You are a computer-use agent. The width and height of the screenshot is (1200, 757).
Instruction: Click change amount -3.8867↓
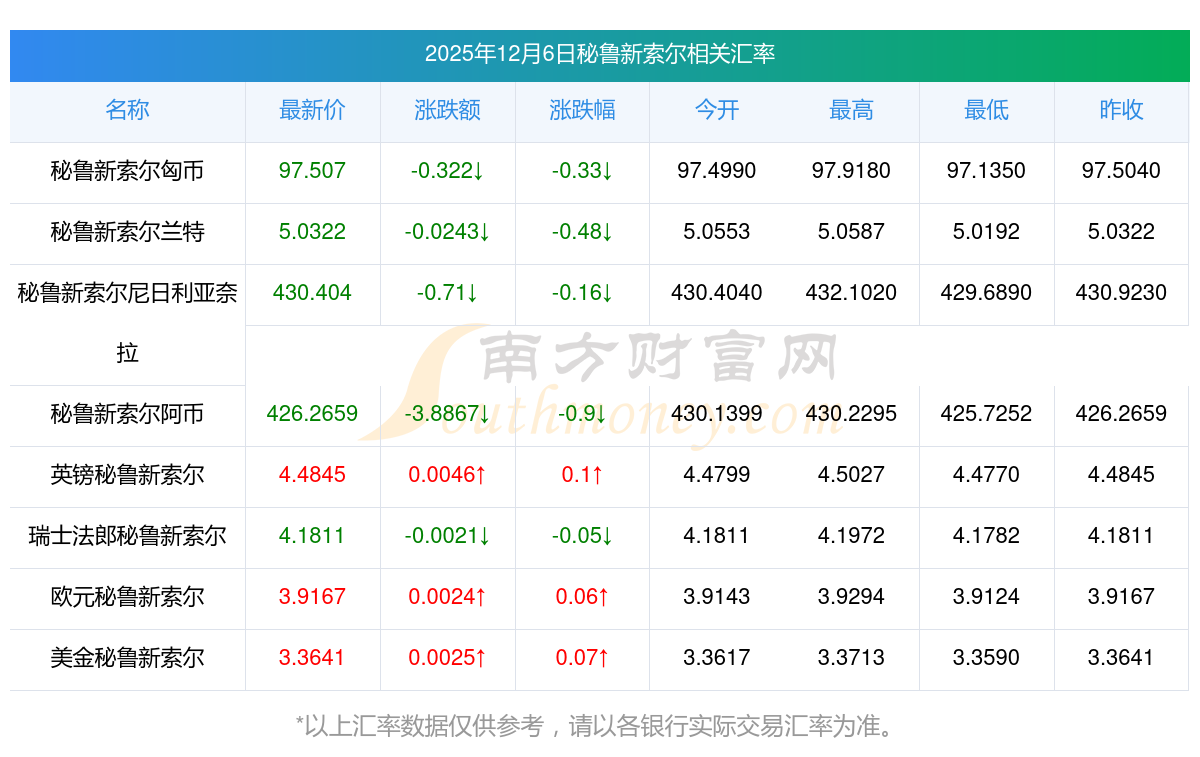[x=448, y=414]
